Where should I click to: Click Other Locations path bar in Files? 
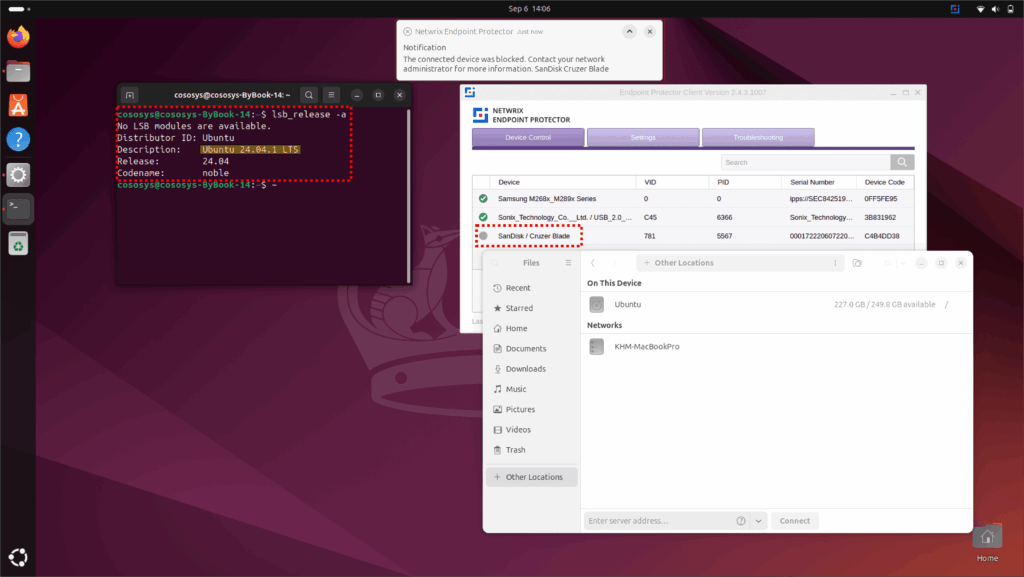click(x=732, y=263)
